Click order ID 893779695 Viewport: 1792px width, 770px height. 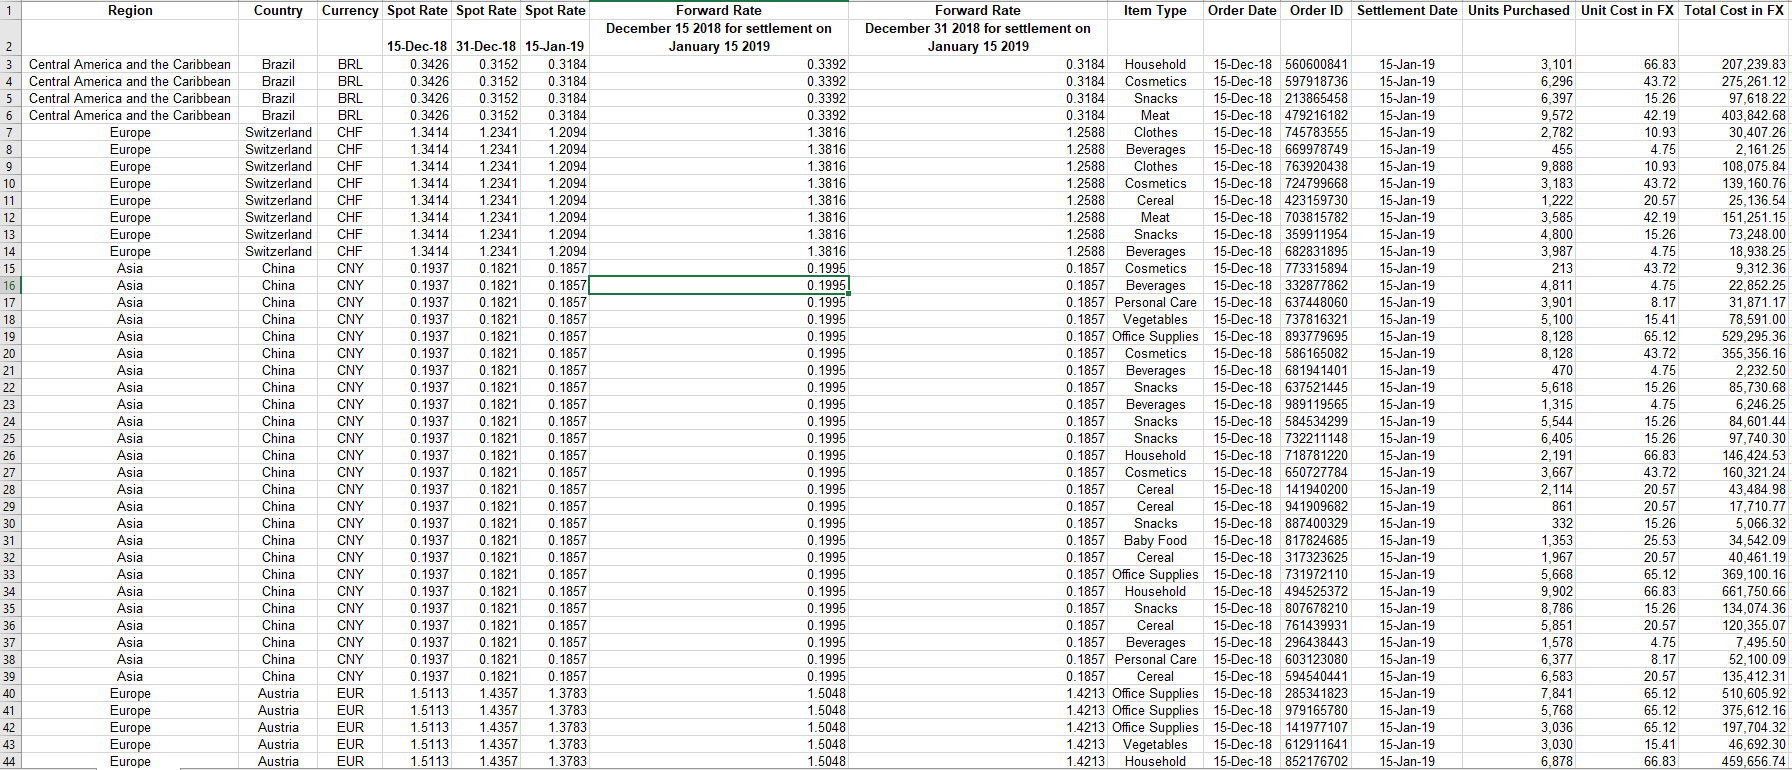pyautogui.click(x=1316, y=337)
